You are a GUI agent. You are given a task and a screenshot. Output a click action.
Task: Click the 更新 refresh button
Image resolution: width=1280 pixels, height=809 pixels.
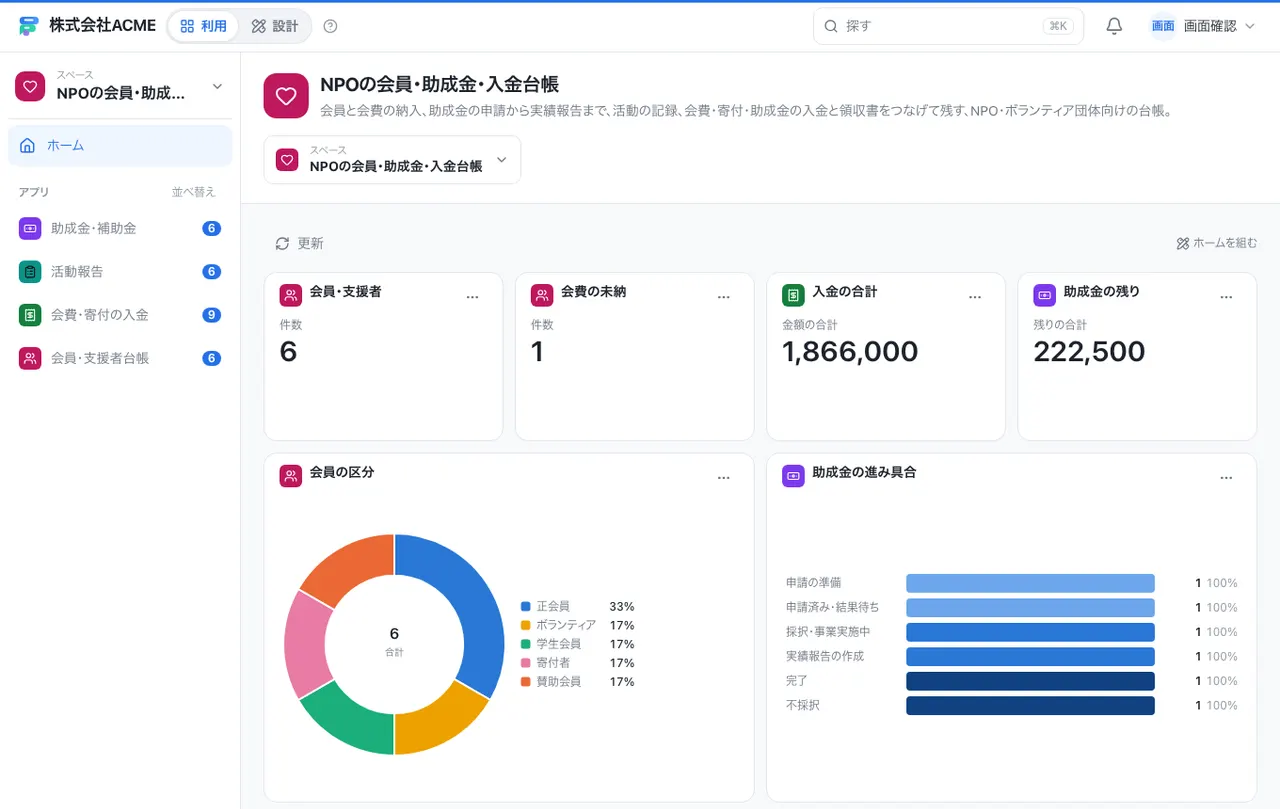(x=299, y=243)
